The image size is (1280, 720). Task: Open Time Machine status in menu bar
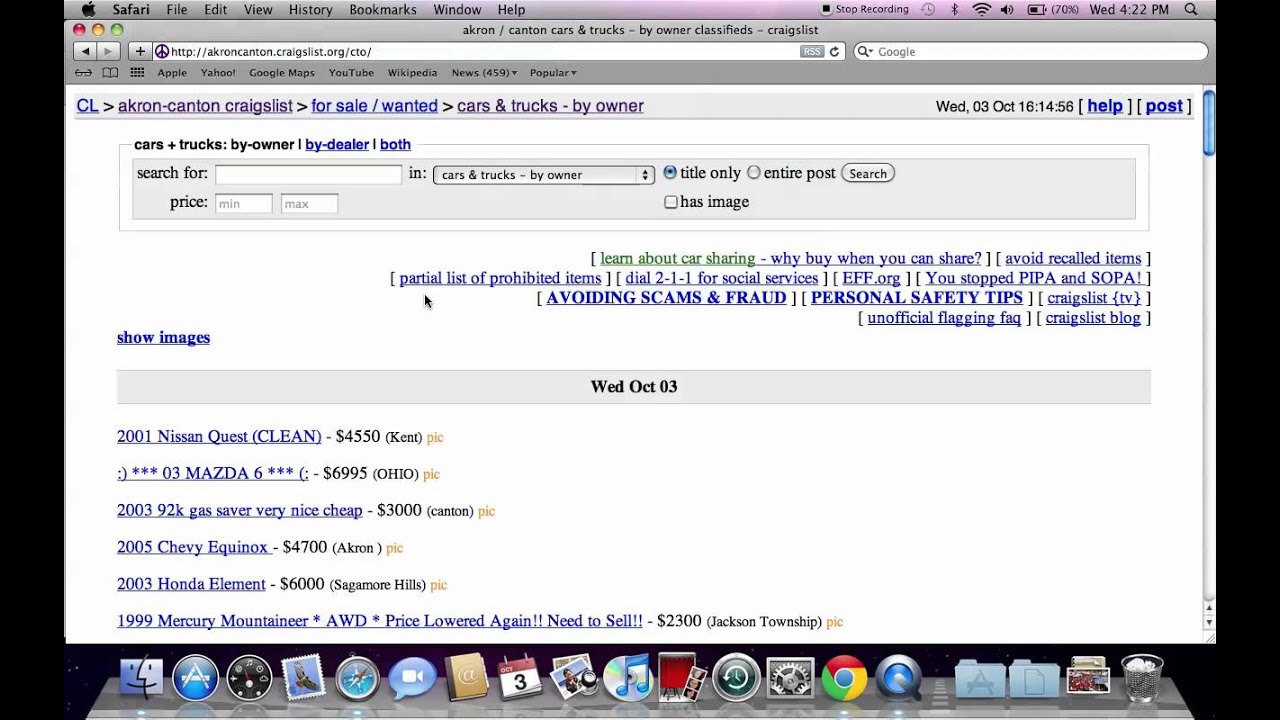(x=929, y=10)
